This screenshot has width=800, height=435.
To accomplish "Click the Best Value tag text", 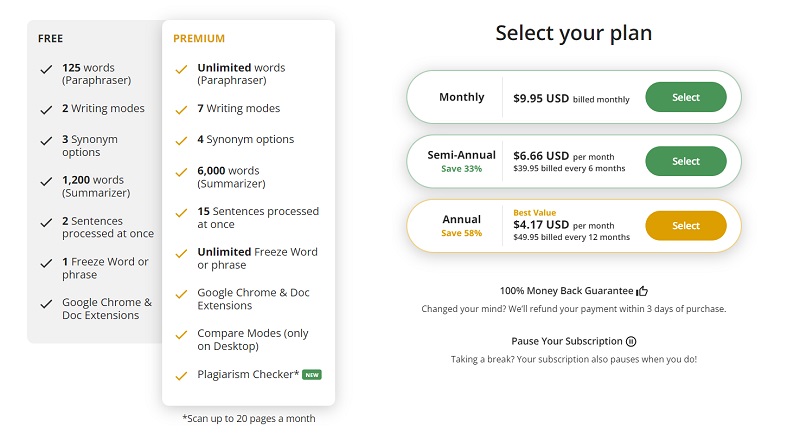I will (x=535, y=213).
